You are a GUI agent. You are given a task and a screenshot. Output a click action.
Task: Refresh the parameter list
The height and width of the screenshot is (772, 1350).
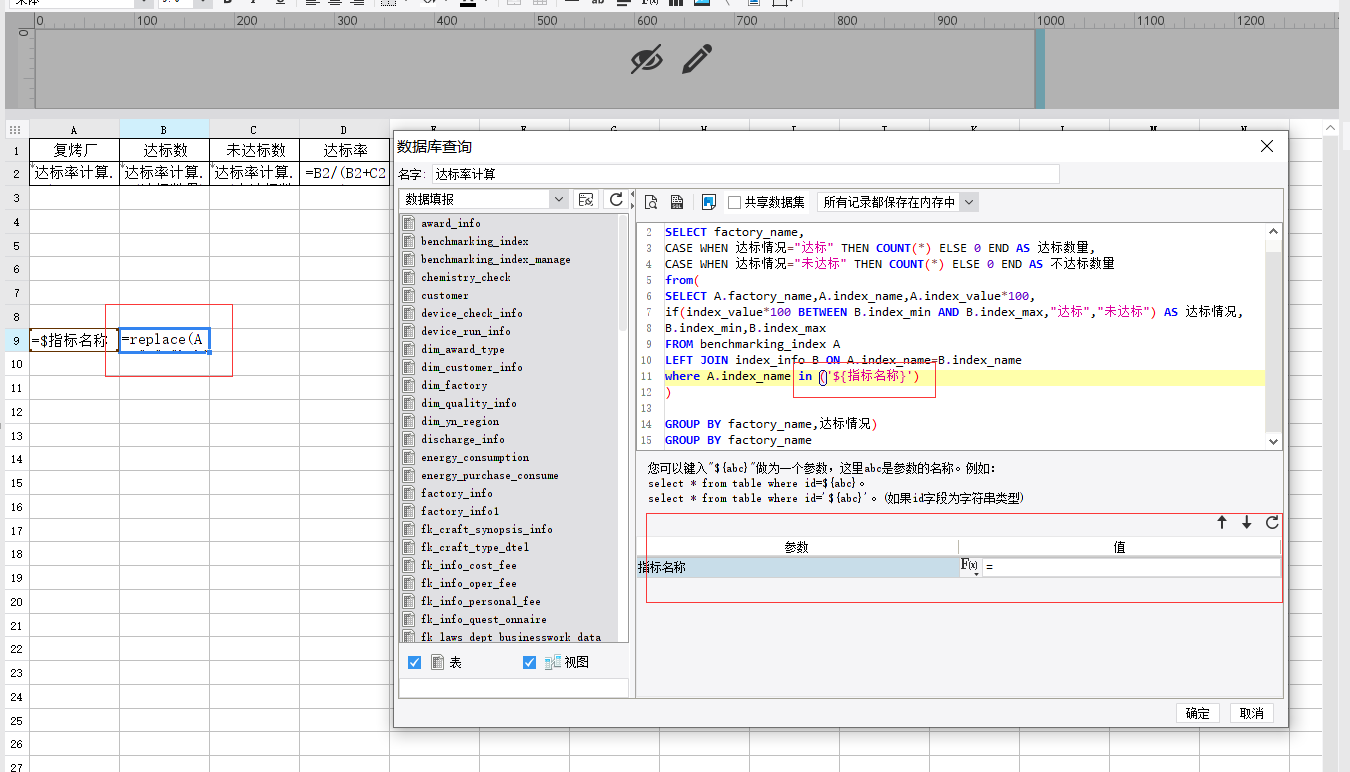tap(1272, 523)
